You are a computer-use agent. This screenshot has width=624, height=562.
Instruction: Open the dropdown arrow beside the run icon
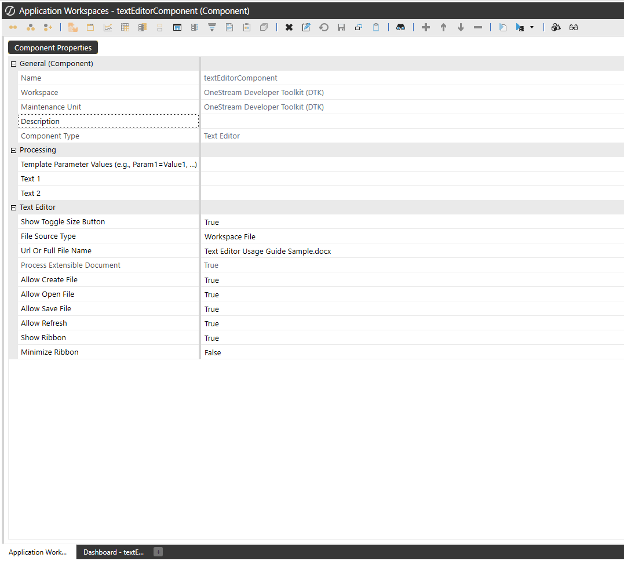[532, 27]
